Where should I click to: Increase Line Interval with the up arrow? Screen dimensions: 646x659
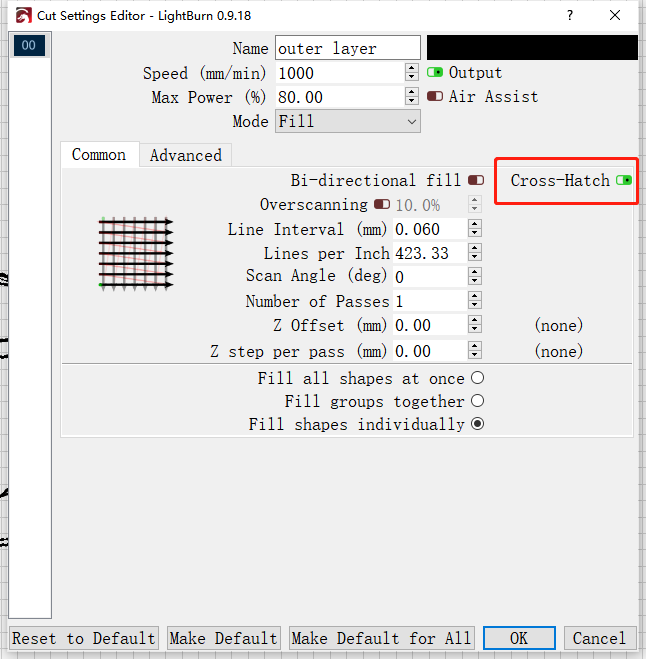click(x=475, y=224)
